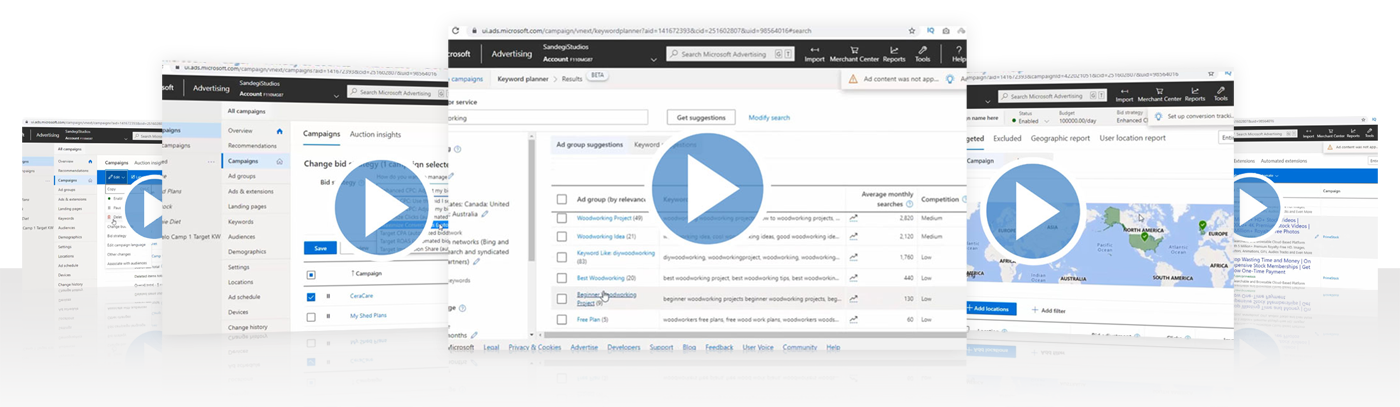Viewport: 1400px width, 407px height.
Task: Click Privacy & Cookies footer link
Action: tap(535, 347)
